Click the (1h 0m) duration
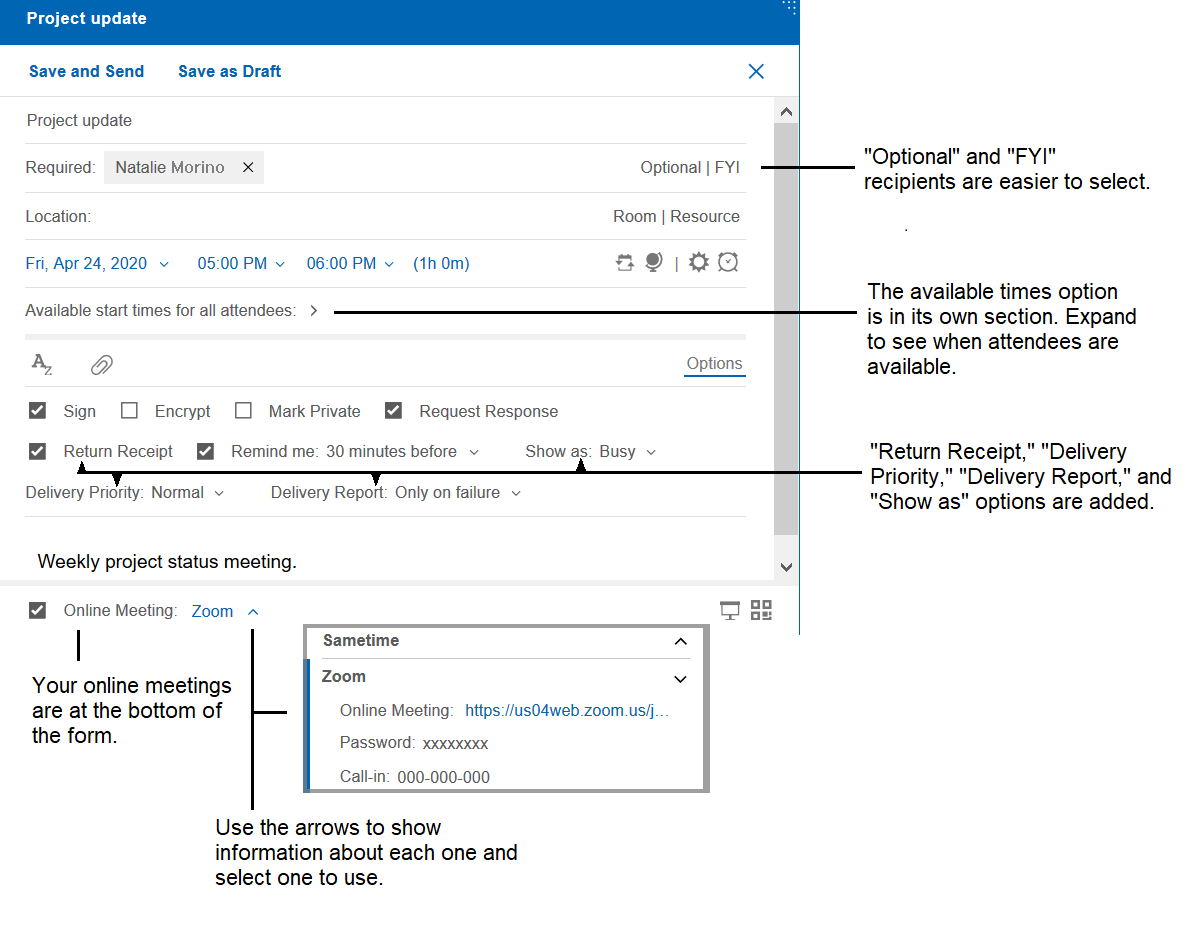The height and width of the screenshot is (947, 1195). [x=441, y=264]
